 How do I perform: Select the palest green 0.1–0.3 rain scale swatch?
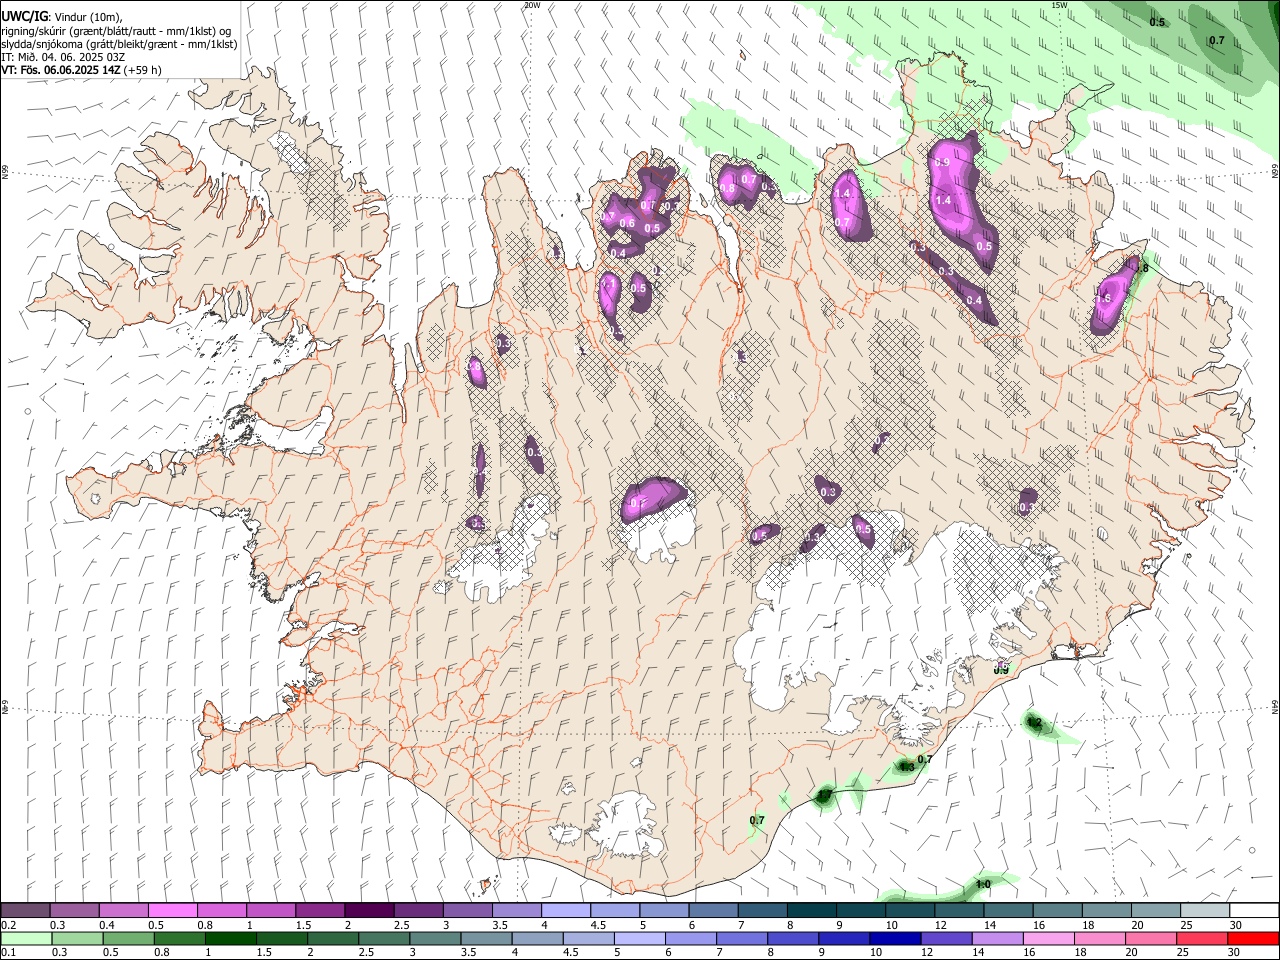(26, 939)
